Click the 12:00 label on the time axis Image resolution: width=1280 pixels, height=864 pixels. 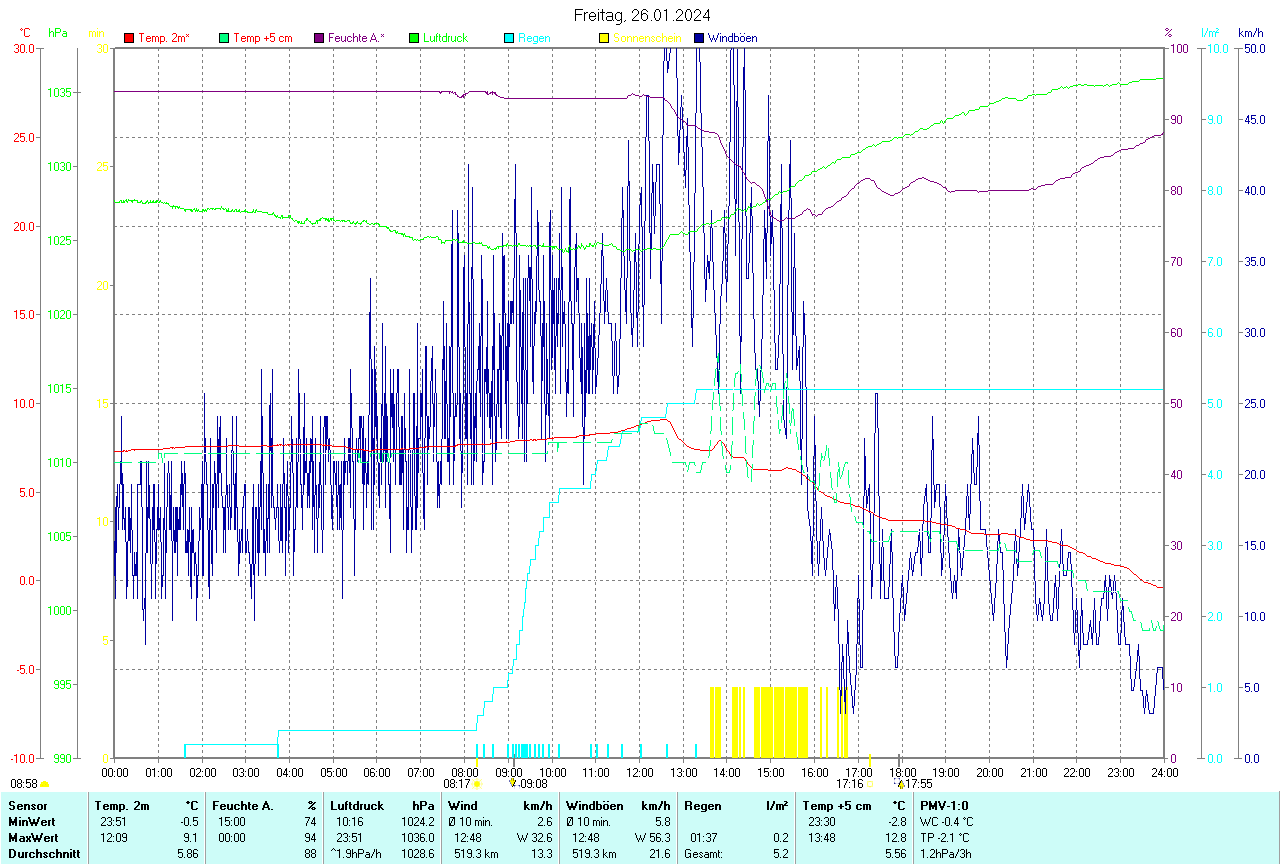coord(639,772)
